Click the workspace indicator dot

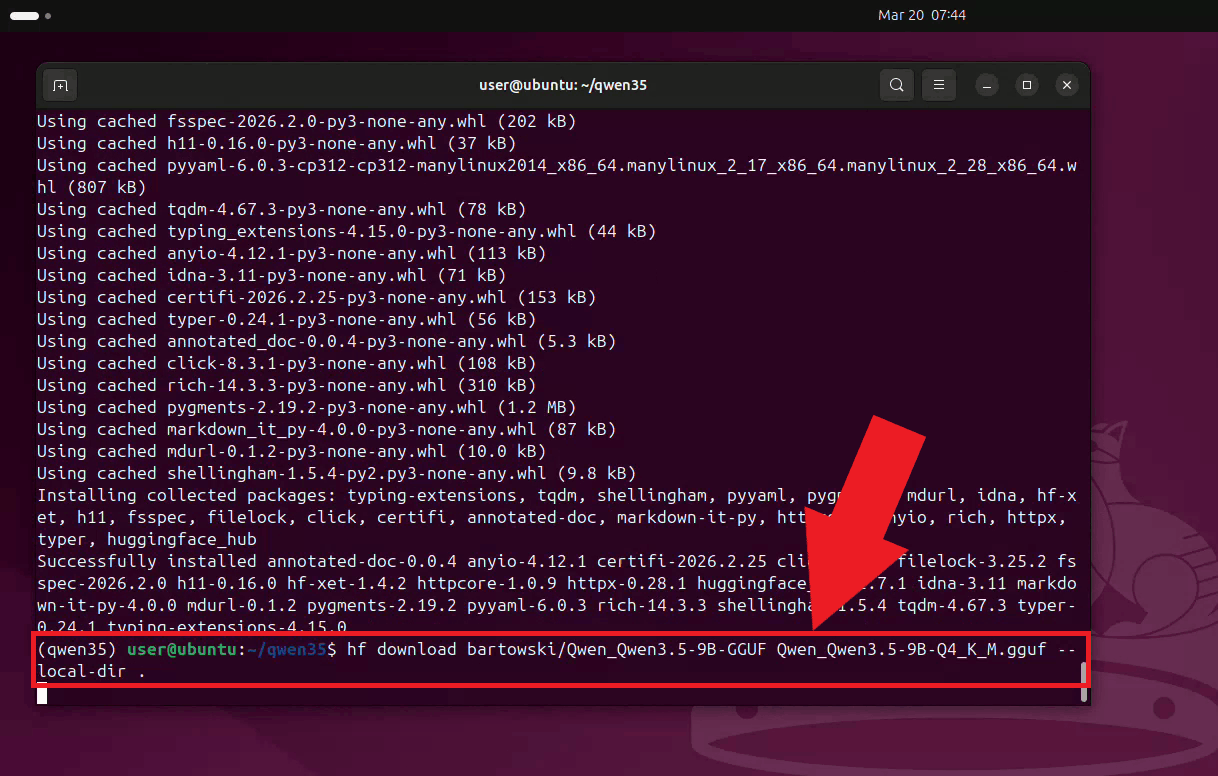click(x=48, y=16)
